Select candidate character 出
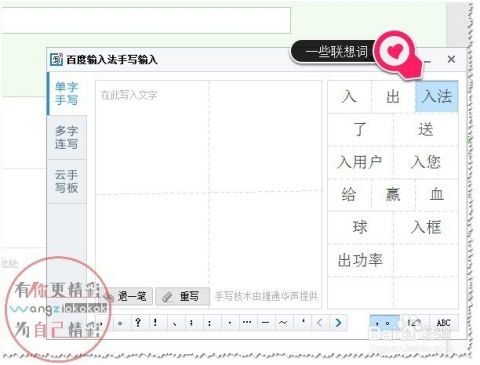 pyautogui.click(x=393, y=97)
